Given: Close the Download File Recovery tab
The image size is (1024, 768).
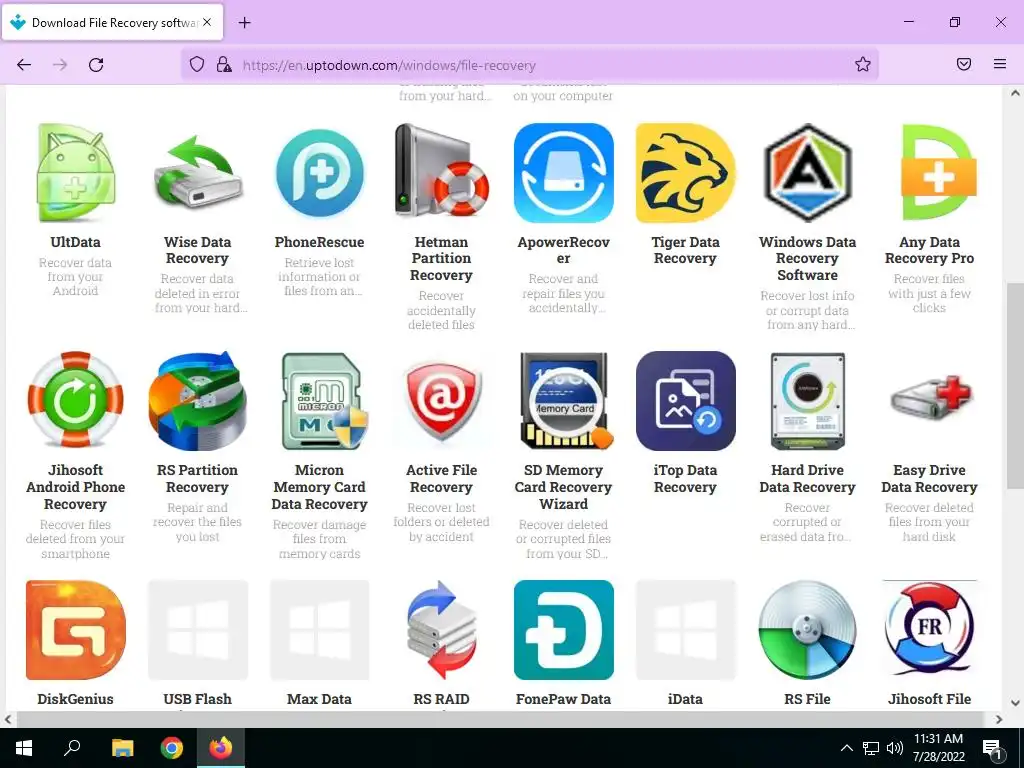Looking at the screenshot, I should tap(207, 22).
